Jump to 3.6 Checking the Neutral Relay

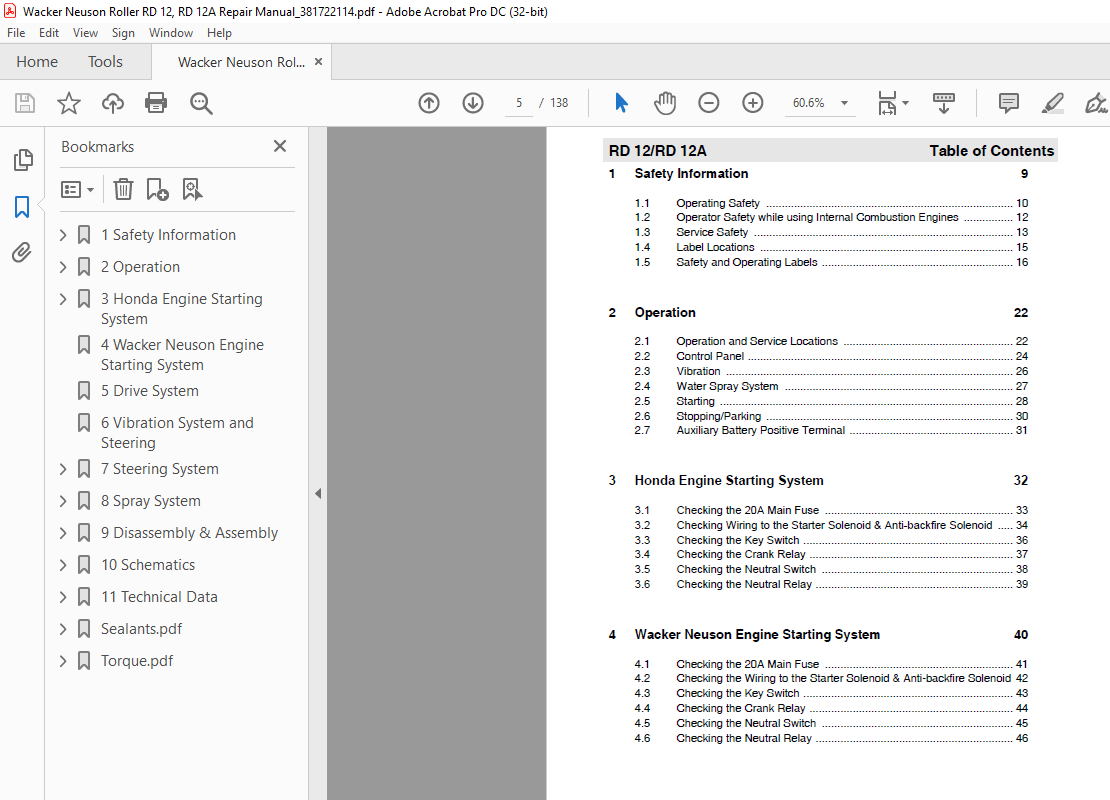pos(831,584)
